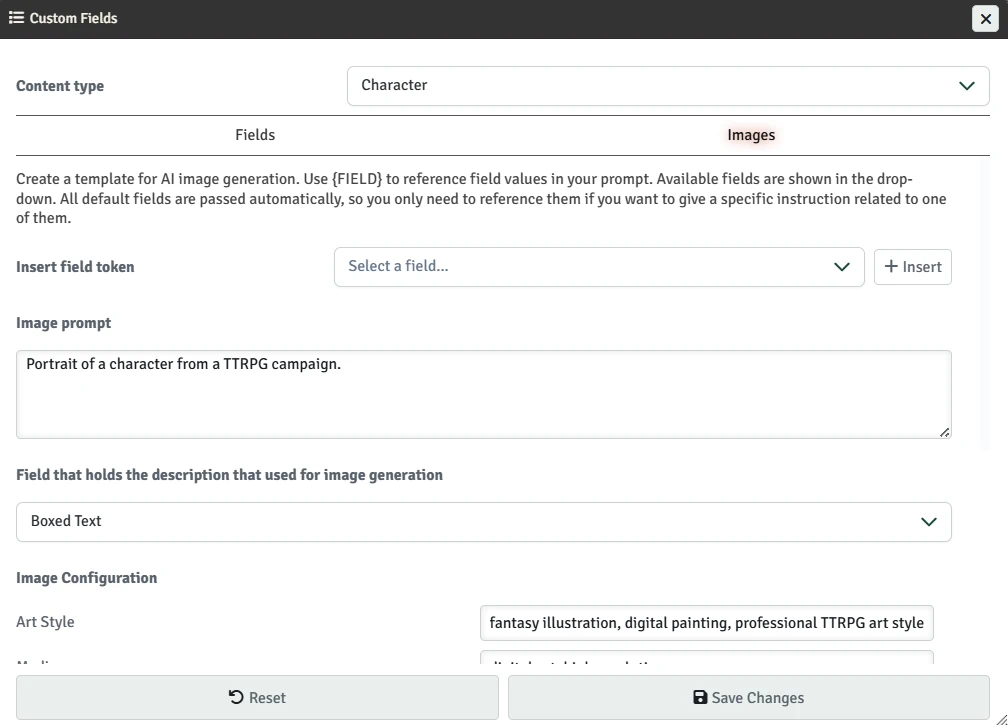Screen dimensions: 1008x725
Task: Grab the Image prompt textarea resize handle
Action: pos(945,432)
